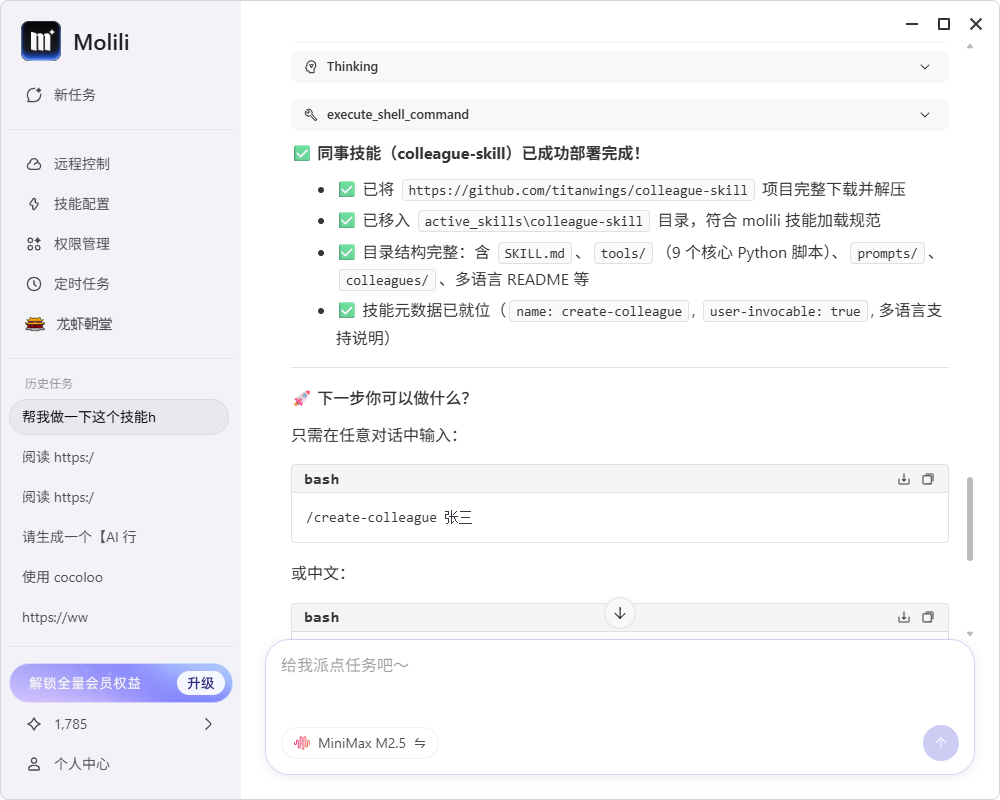Open 技能配置 skill configuration
1000x800 pixels.
coord(81,204)
